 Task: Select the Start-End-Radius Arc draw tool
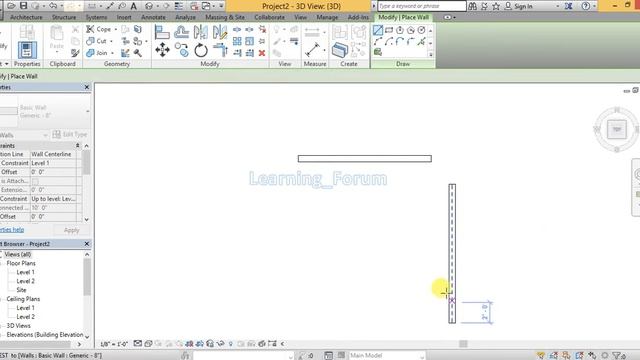point(378,41)
